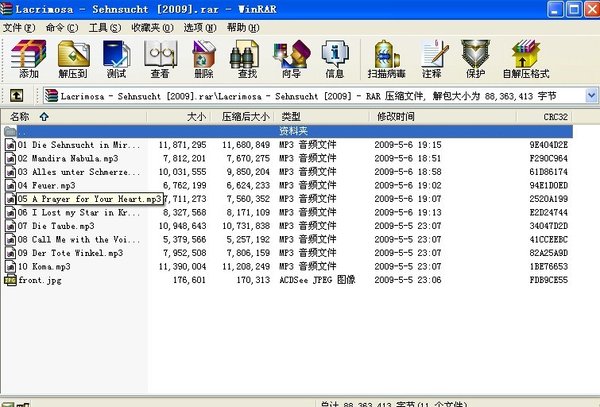Sort by the 名称 column header
600x407 pixels.
click(75, 117)
